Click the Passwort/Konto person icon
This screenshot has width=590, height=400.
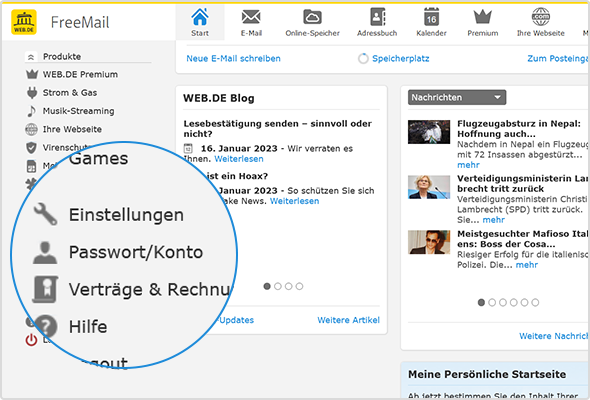point(45,252)
